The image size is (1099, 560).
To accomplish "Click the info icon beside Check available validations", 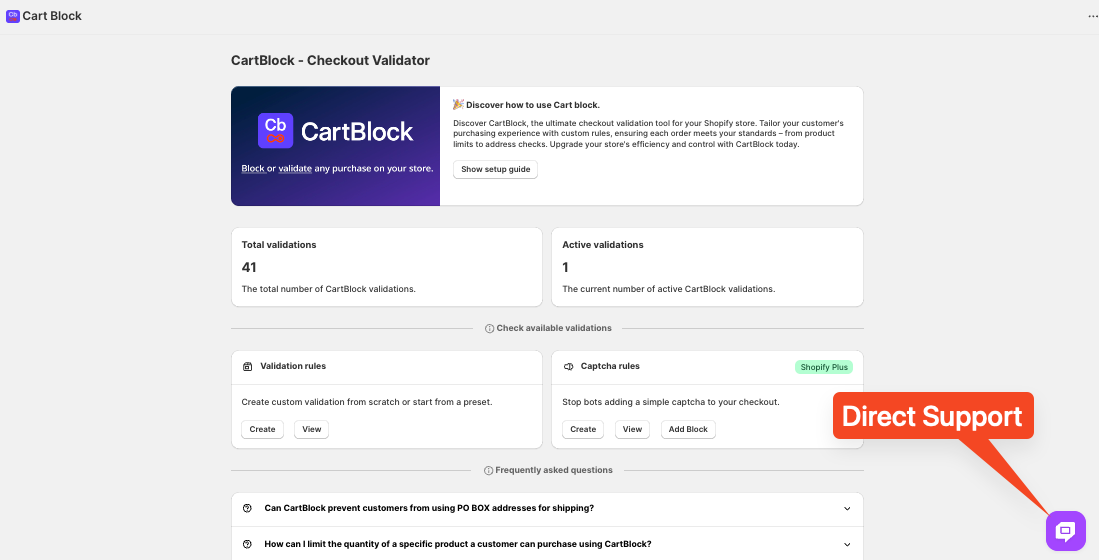I will tap(489, 328).
